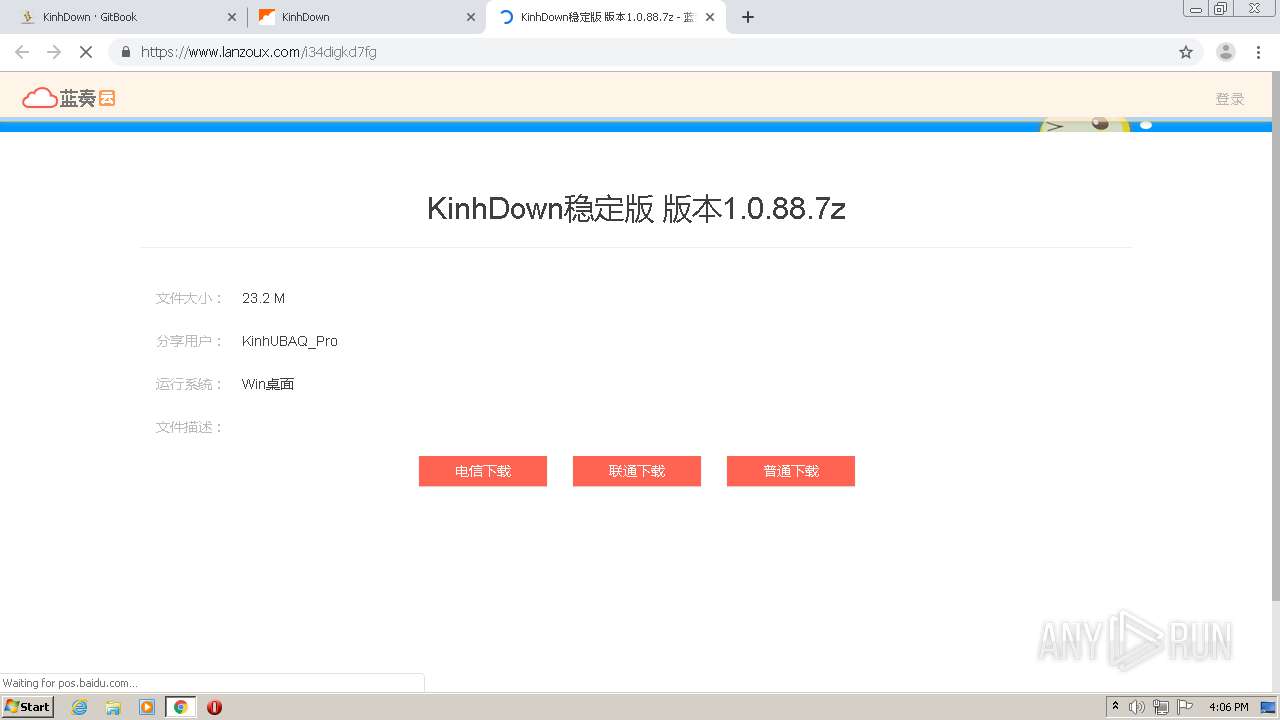Select the KinhDown稳定版 版本1.0.88.7z tab
1280x720 pixels.
(x=605, y=17)
